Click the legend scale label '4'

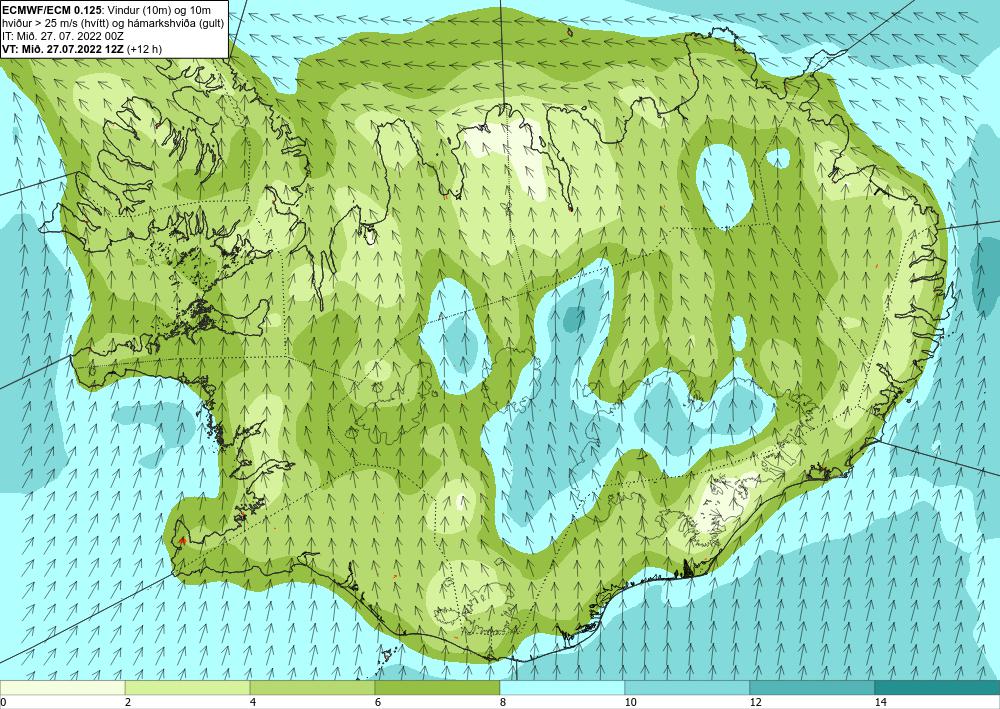(x=253, y=702)
